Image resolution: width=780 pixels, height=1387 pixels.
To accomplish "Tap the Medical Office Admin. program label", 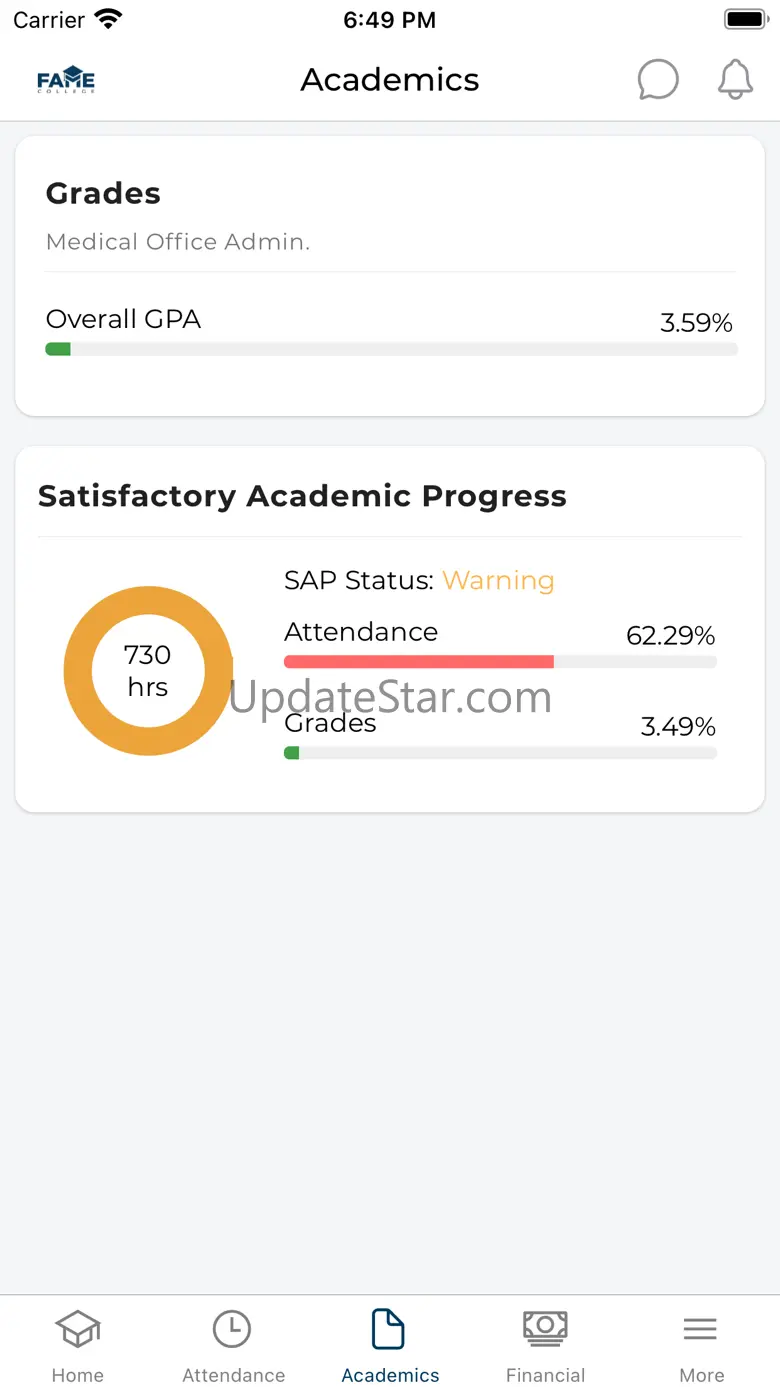I will [x=178, y=242].
